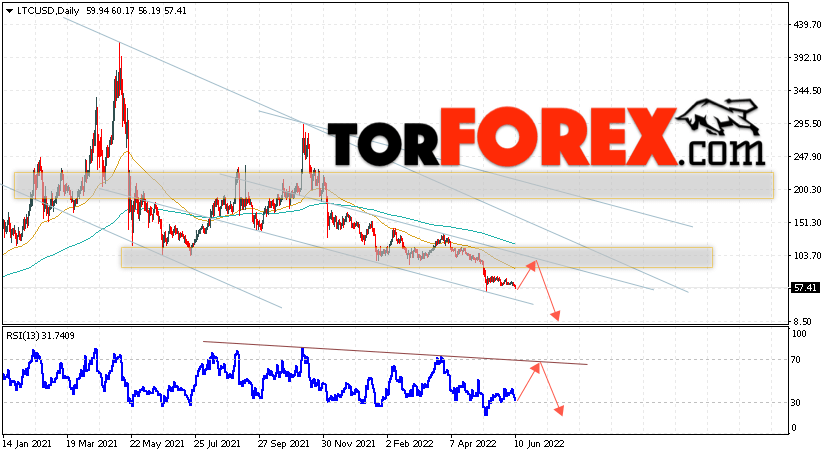Open the LTCUSD symbol dropdown arrow

tap(9, 11)
